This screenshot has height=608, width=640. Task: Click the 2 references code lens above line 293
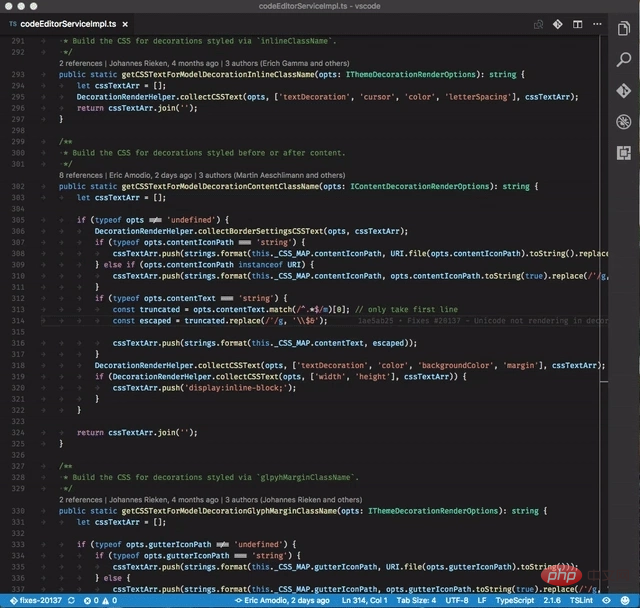coord(81,63)
